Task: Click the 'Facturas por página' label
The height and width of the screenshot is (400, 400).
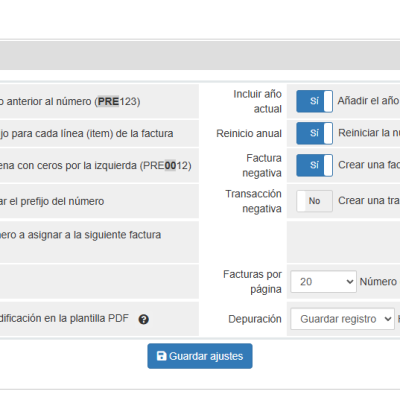Action: (x=252, y=282)
